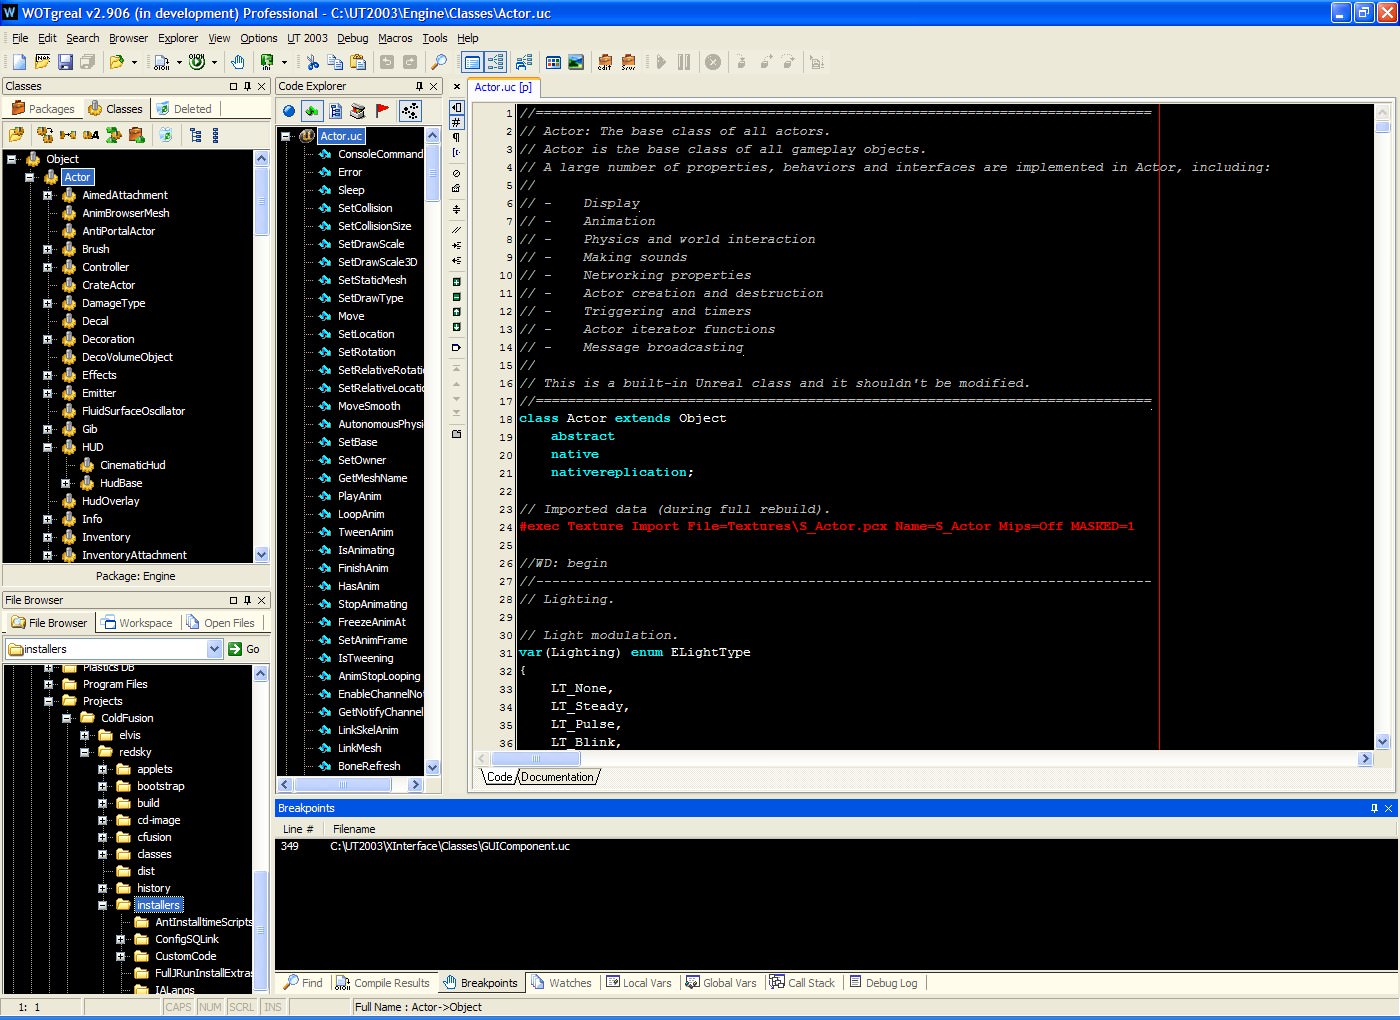Click the printer-like icon in Code Explorer toolbar

[x=358, y=111]
